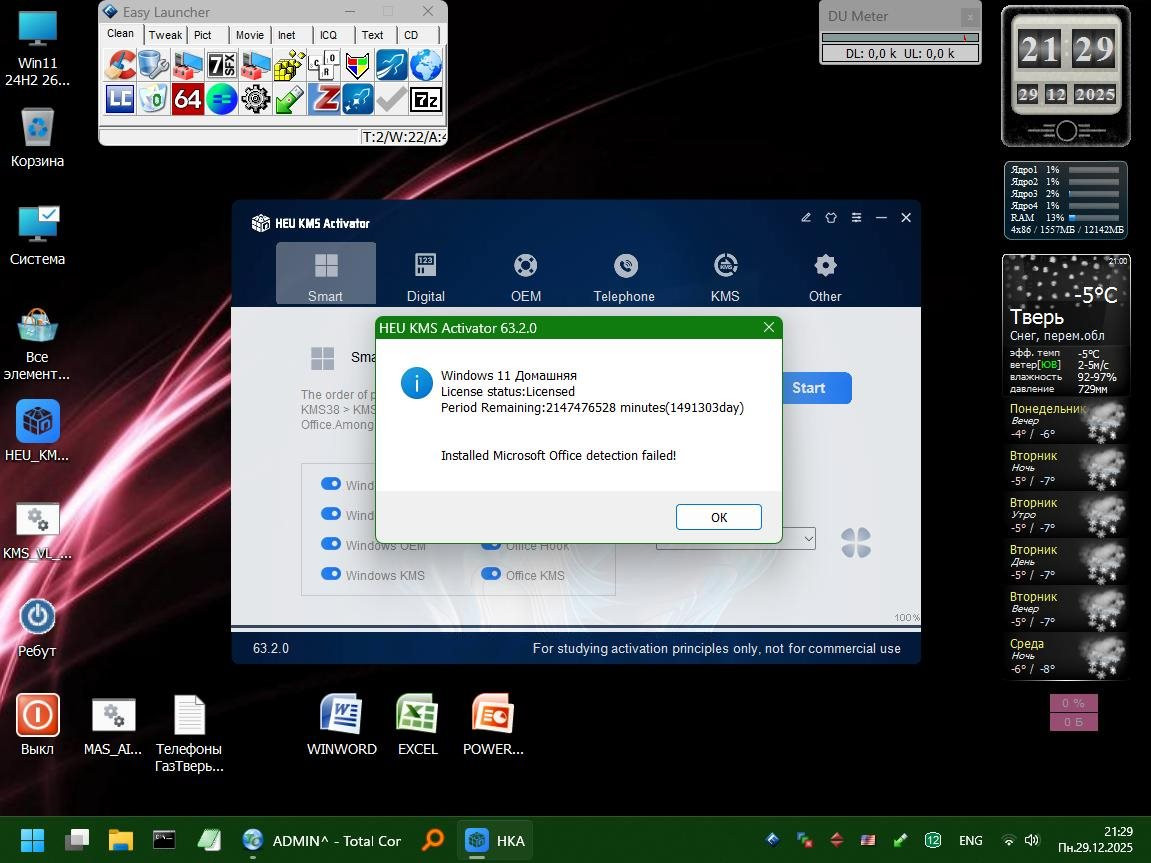The width and height of the screenshot is (1151, 863).
Task: Open the skin shirt icon in HEU title bar
Action: pyautogui.click(x=831, y=218)
